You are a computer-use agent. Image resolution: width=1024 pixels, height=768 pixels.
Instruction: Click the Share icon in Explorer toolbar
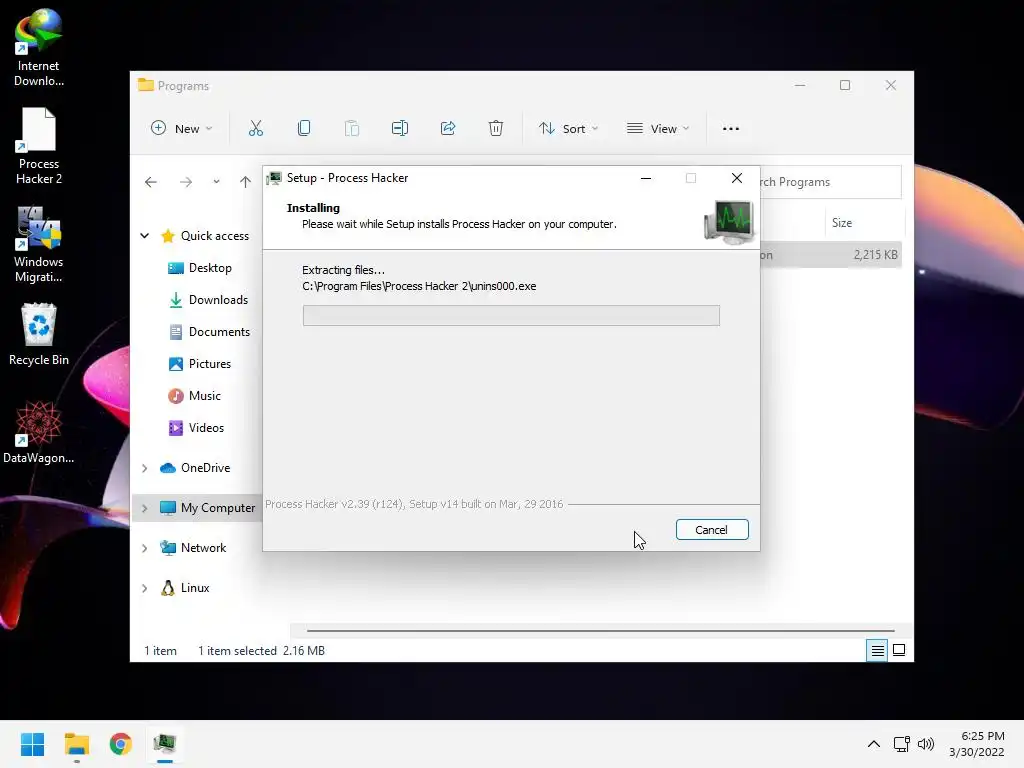pyautogui.click(x=448, y=128)
